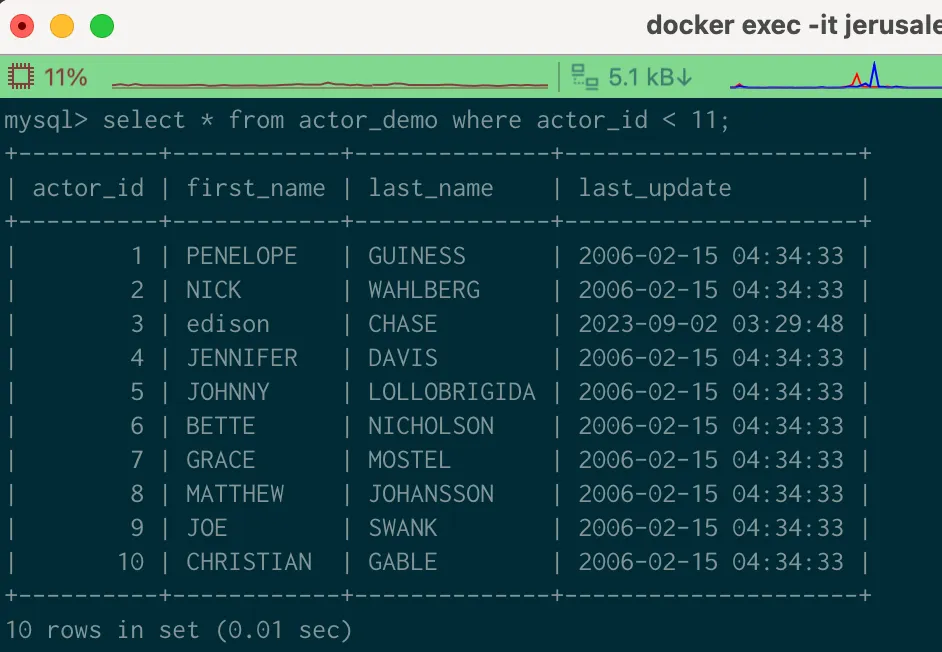Click the LOLLOBRIGIDA last name cell
This screenshot has height=652, width=942.
pyautogui.click(x=451, y=392)
